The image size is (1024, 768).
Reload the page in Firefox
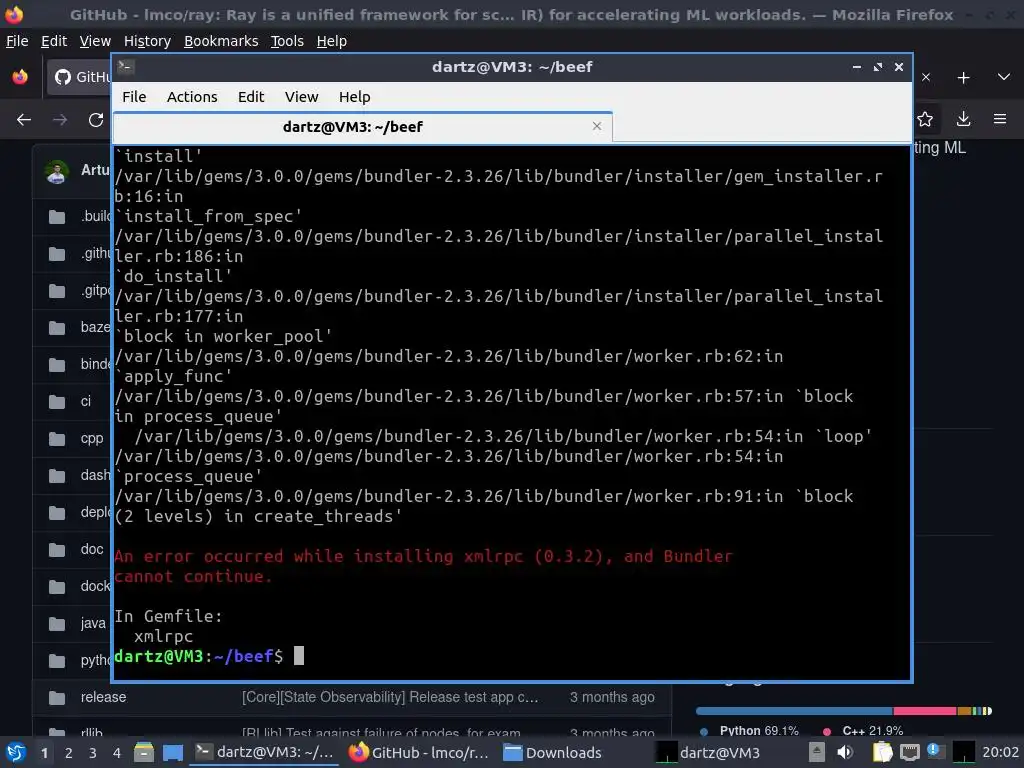[96, 120]
